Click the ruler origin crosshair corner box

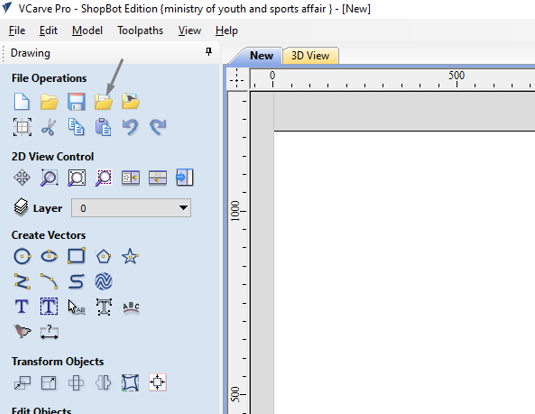point(237,80)
